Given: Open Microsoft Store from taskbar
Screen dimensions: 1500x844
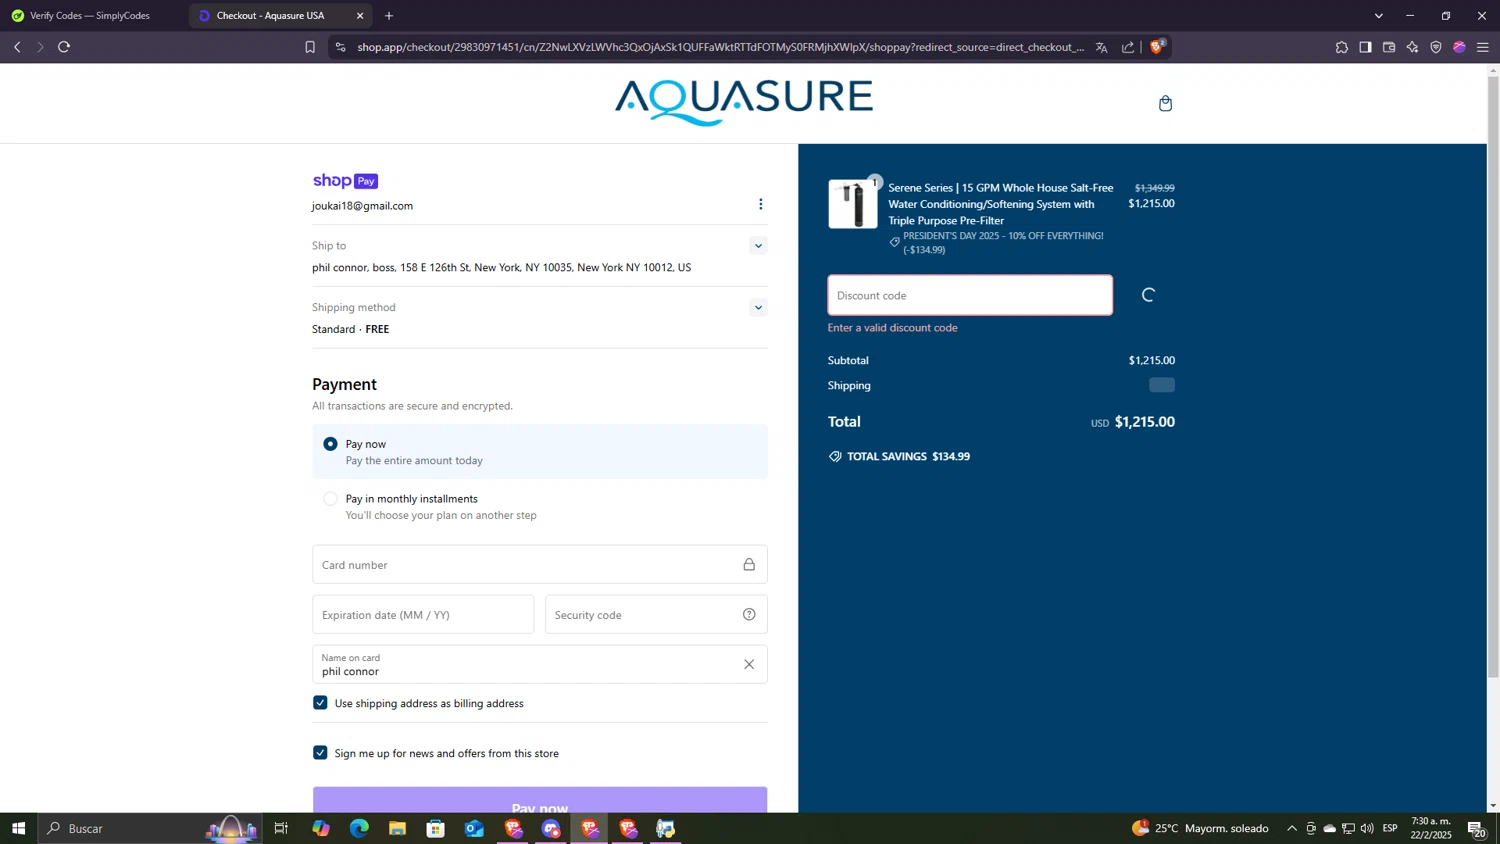Looking at the screenshot, I should [x=435, y=828].
